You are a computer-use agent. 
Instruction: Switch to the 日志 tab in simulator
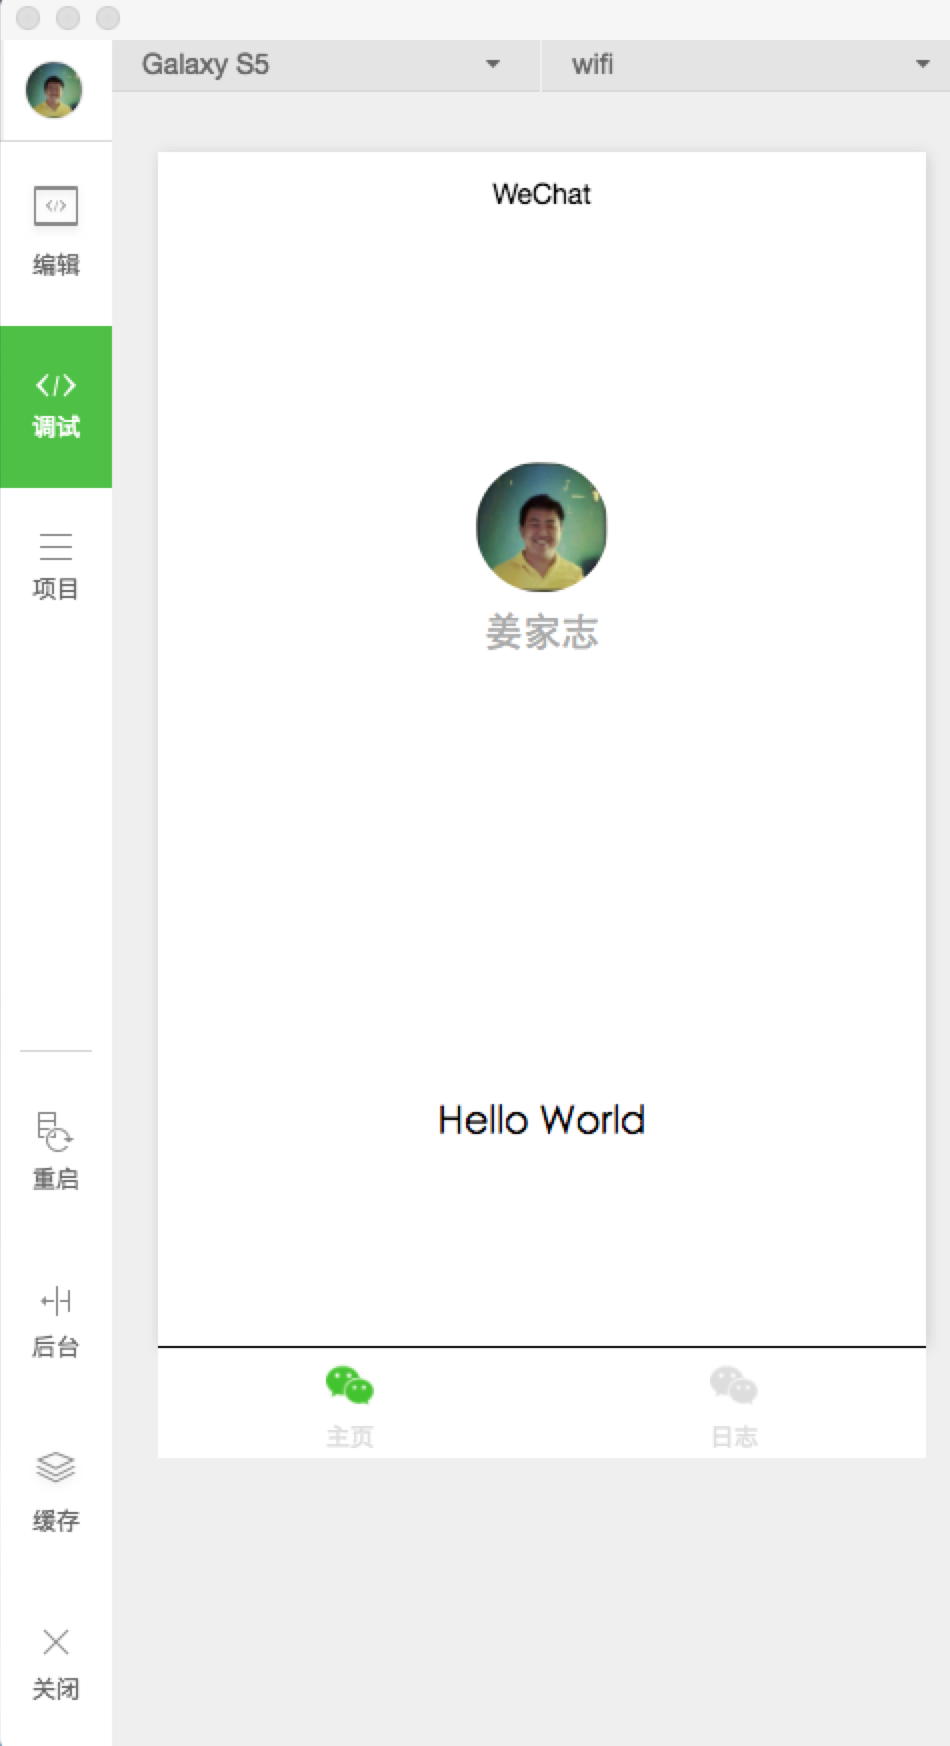tap(734, 1405)
